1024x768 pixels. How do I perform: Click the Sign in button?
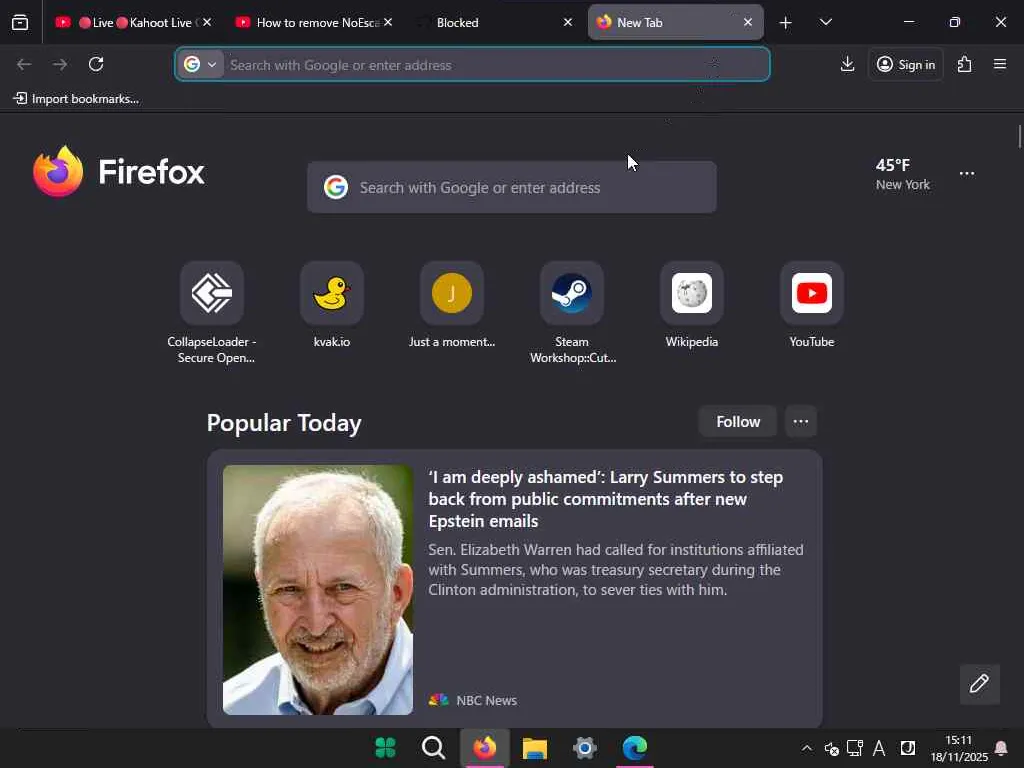point(906,64)
